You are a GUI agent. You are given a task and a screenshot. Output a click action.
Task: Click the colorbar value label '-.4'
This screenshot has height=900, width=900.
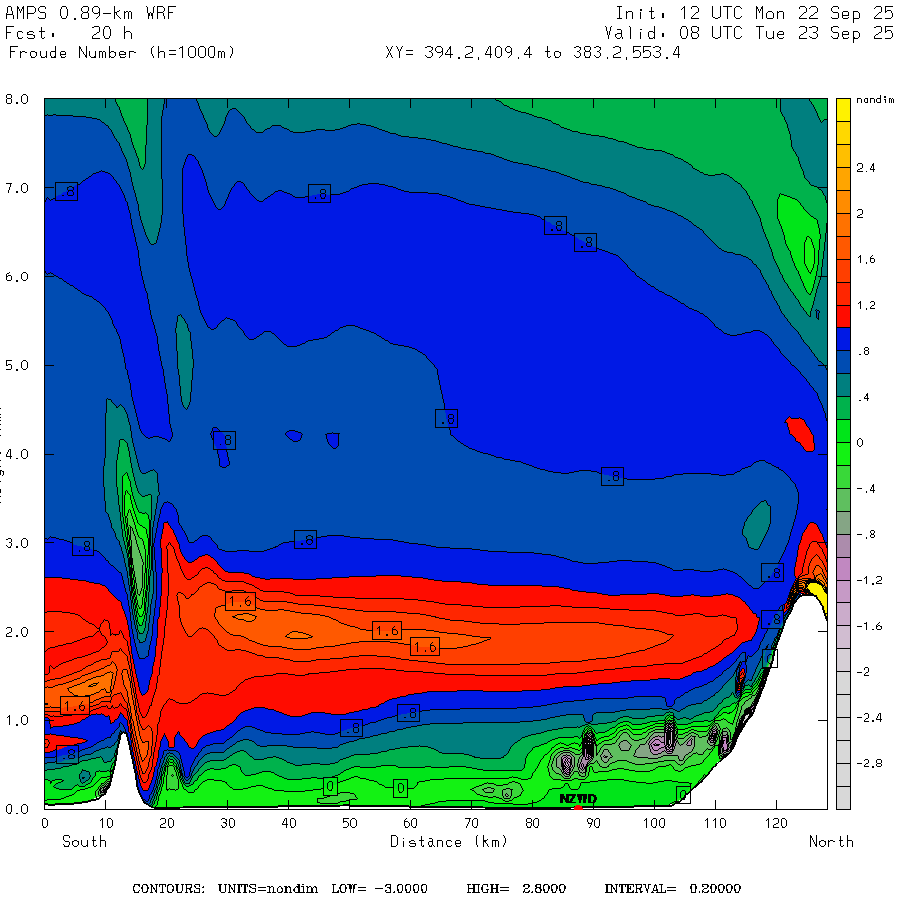point(866,489)
